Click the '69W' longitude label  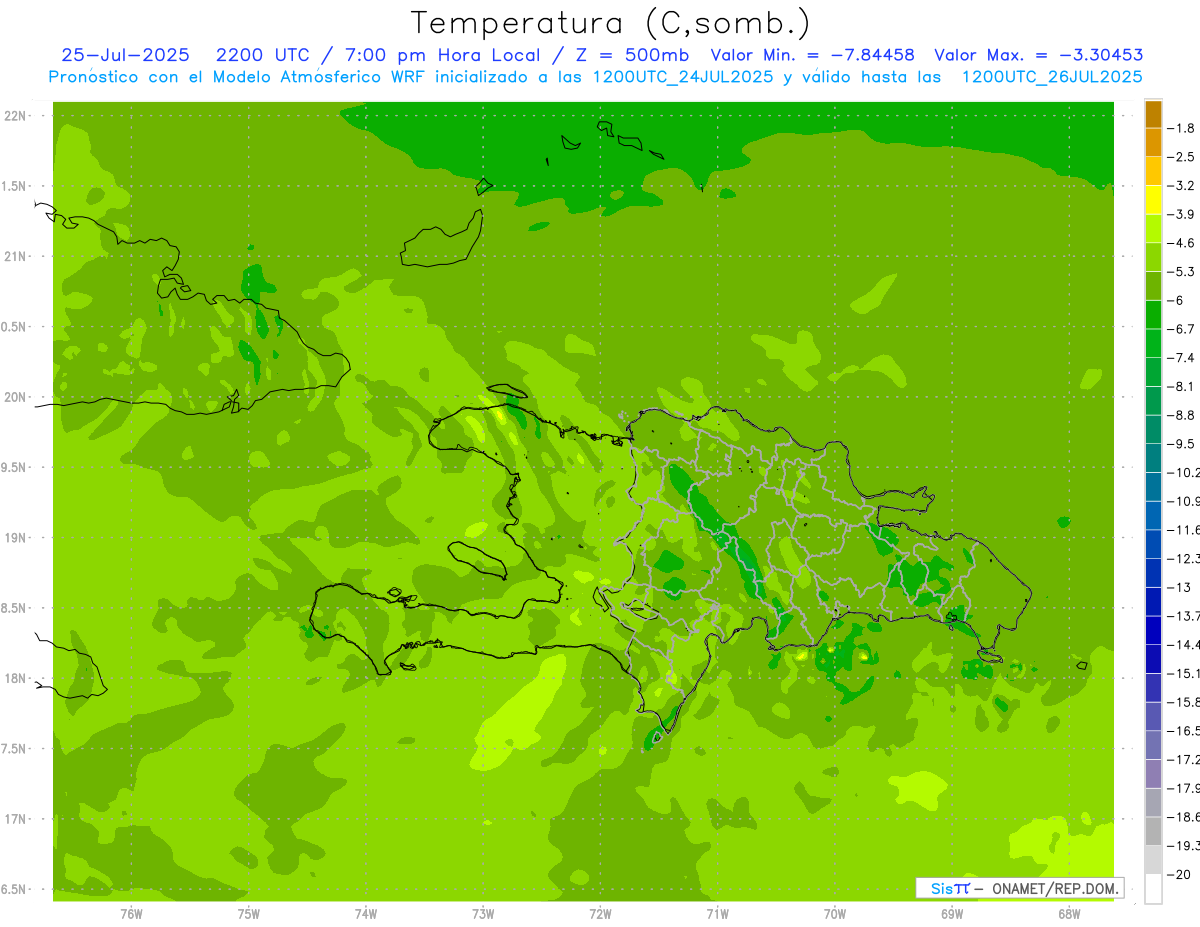[952, 914]
